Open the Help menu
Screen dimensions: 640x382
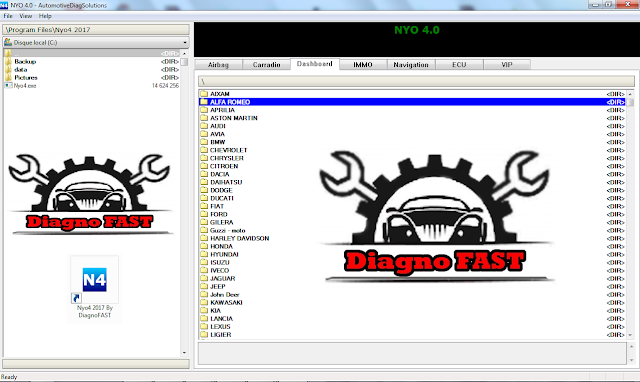click(45, 16)
